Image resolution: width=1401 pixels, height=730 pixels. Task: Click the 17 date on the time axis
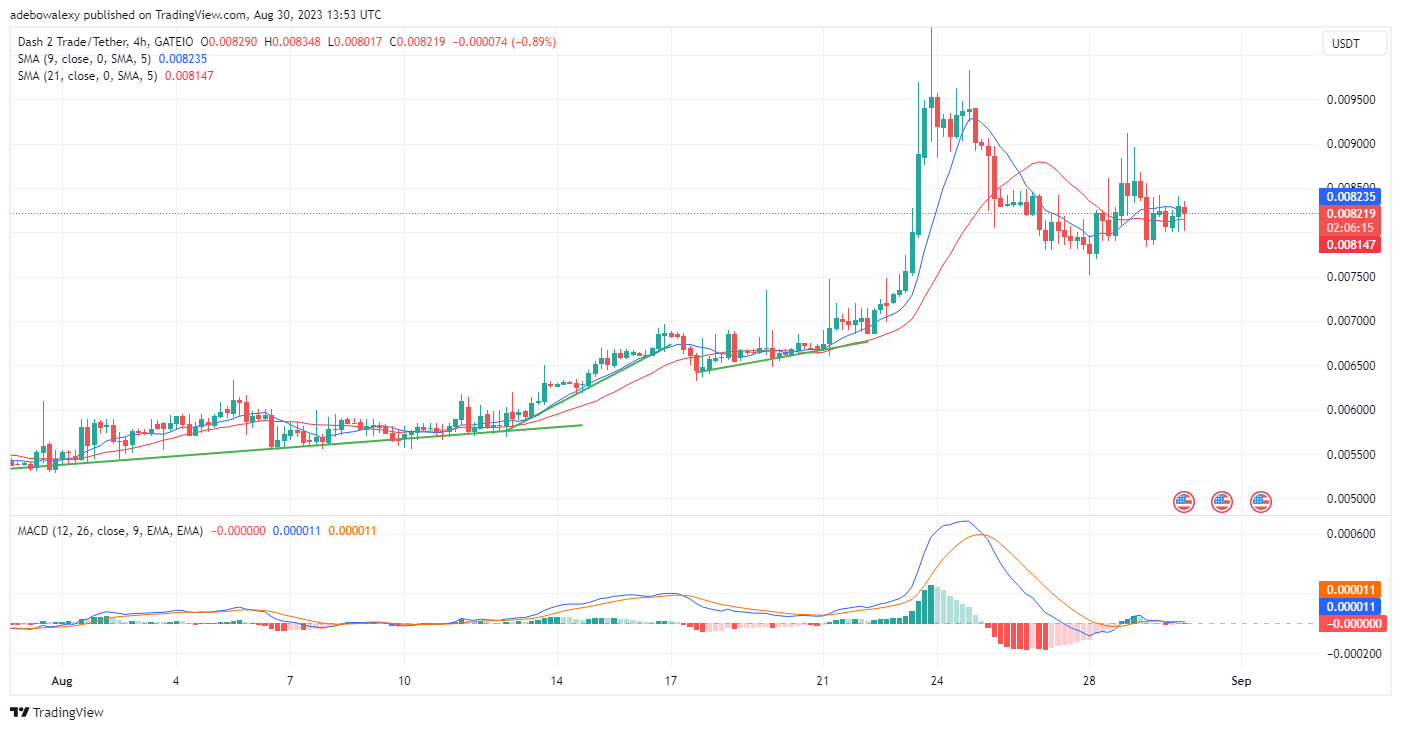pos(670,679)
